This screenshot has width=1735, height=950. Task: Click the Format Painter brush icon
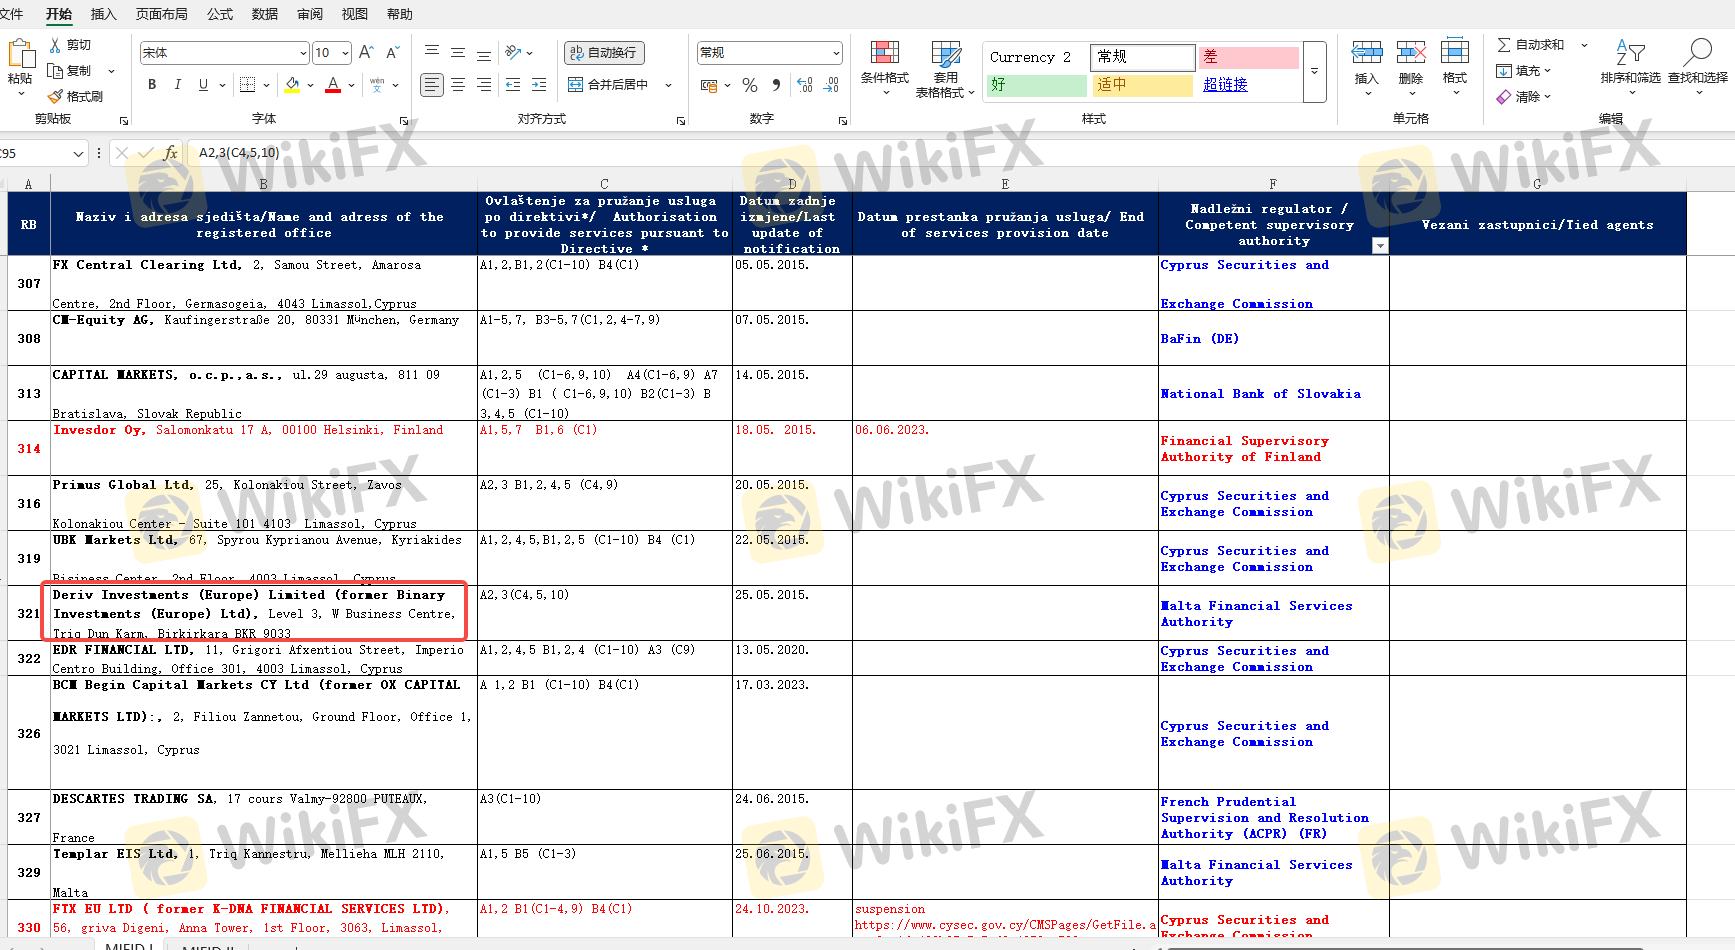56,97
